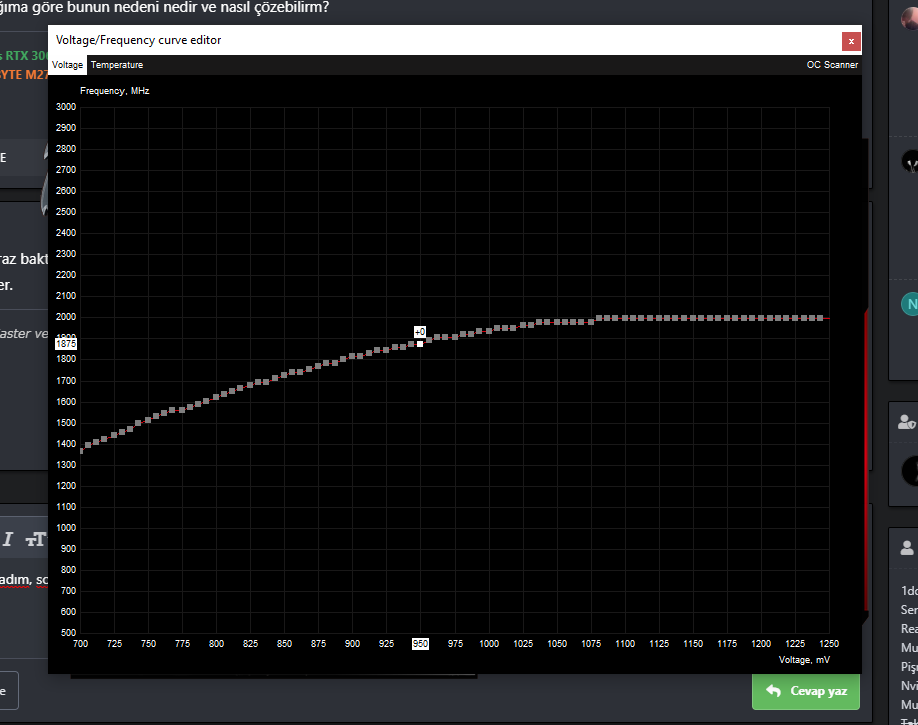Launch the OC Scanner
Image resolution: width=918 pixels, height=725 pixels.
coord(832,65)
